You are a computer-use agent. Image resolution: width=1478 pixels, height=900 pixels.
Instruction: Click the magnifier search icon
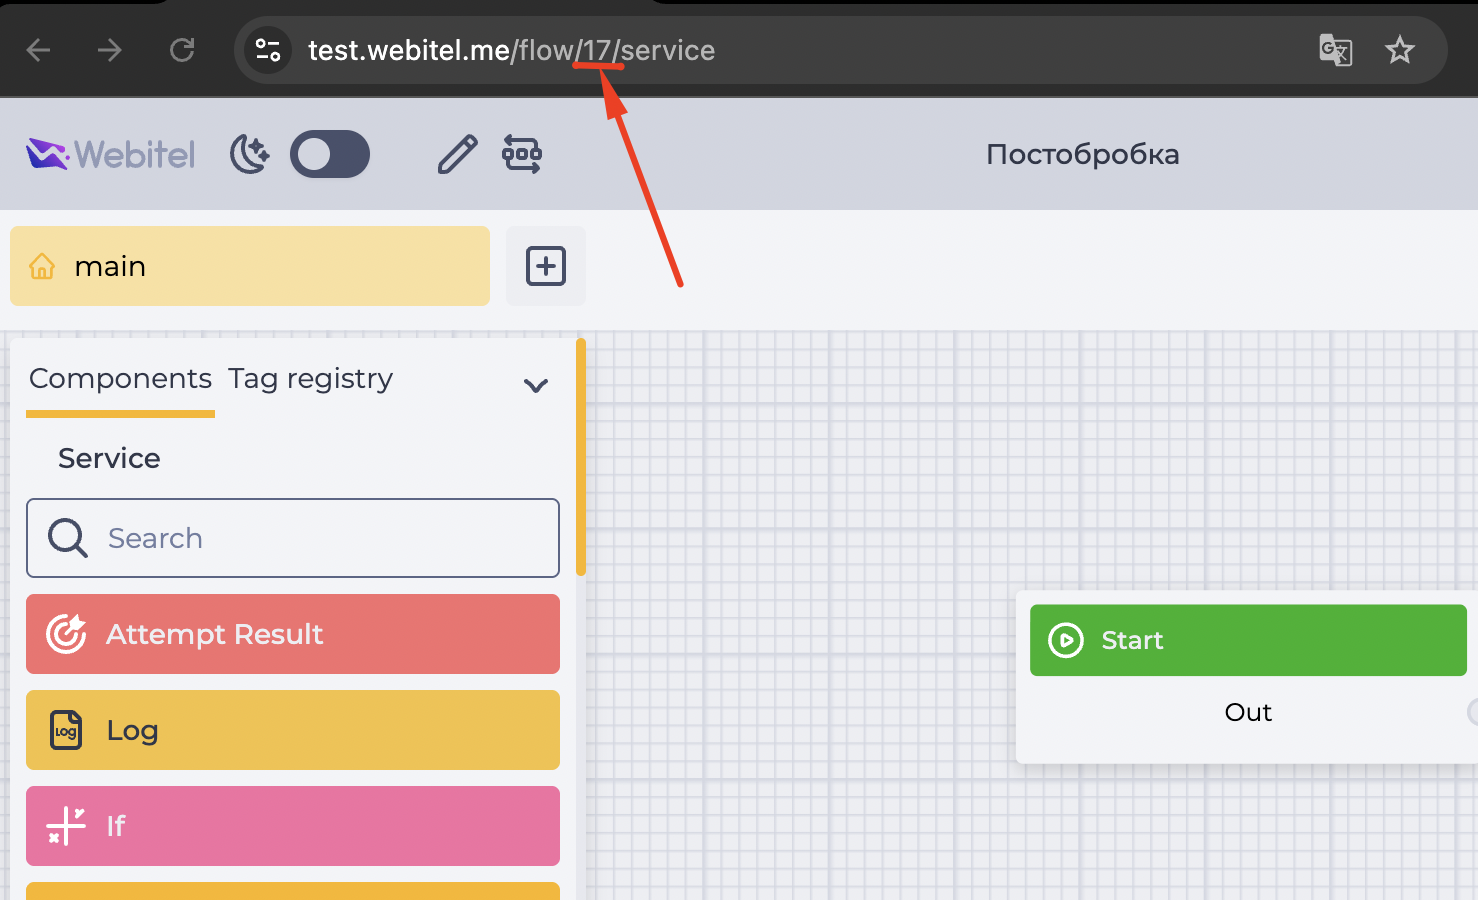point(68,538)
